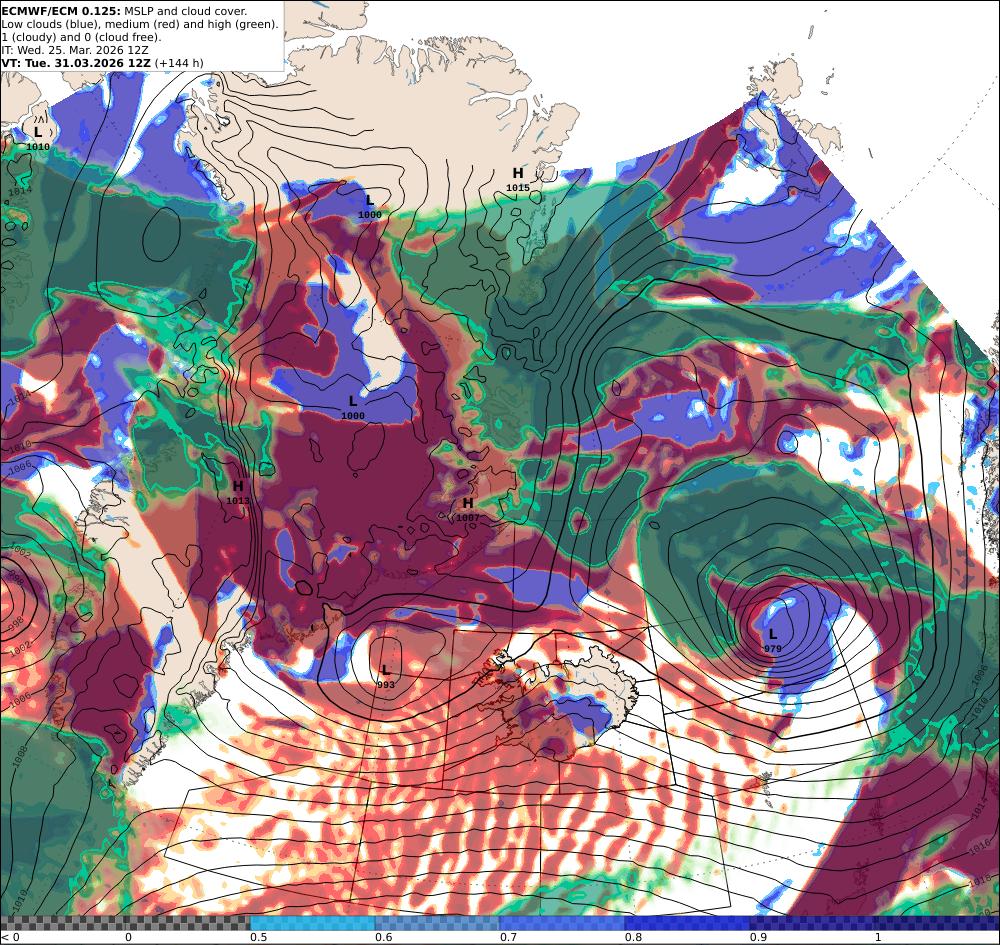Image resolution: width=1000 pixels, height=945 pixels.
Task: Select the low pressure center labeled 993
Action: 385,676
